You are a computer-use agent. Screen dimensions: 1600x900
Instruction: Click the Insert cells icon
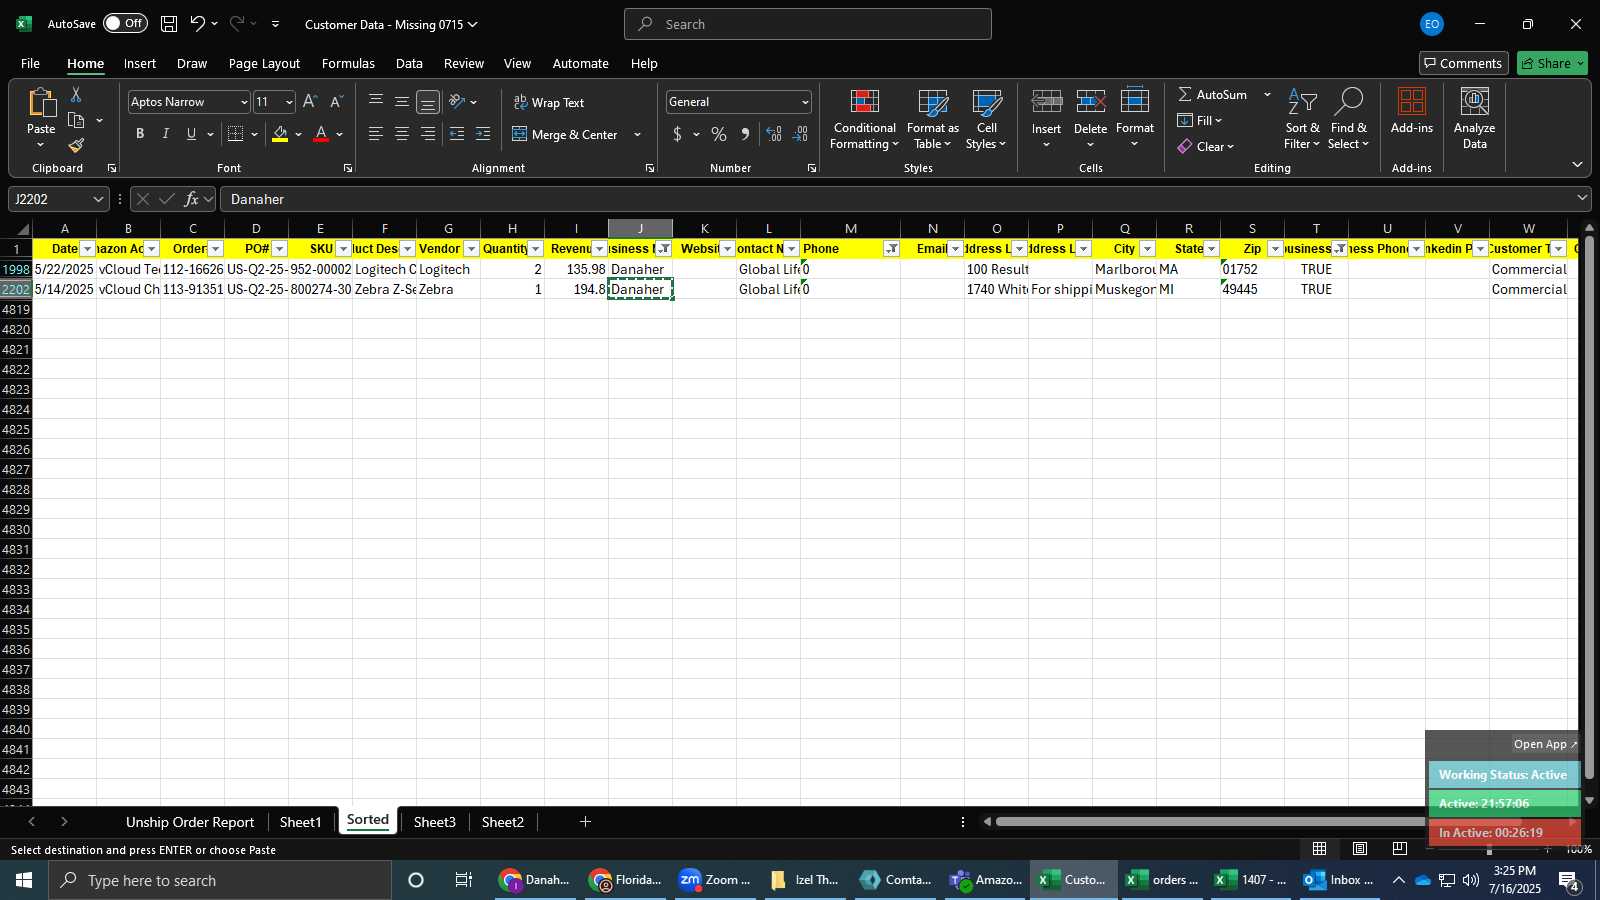(x=1047, y=102)
